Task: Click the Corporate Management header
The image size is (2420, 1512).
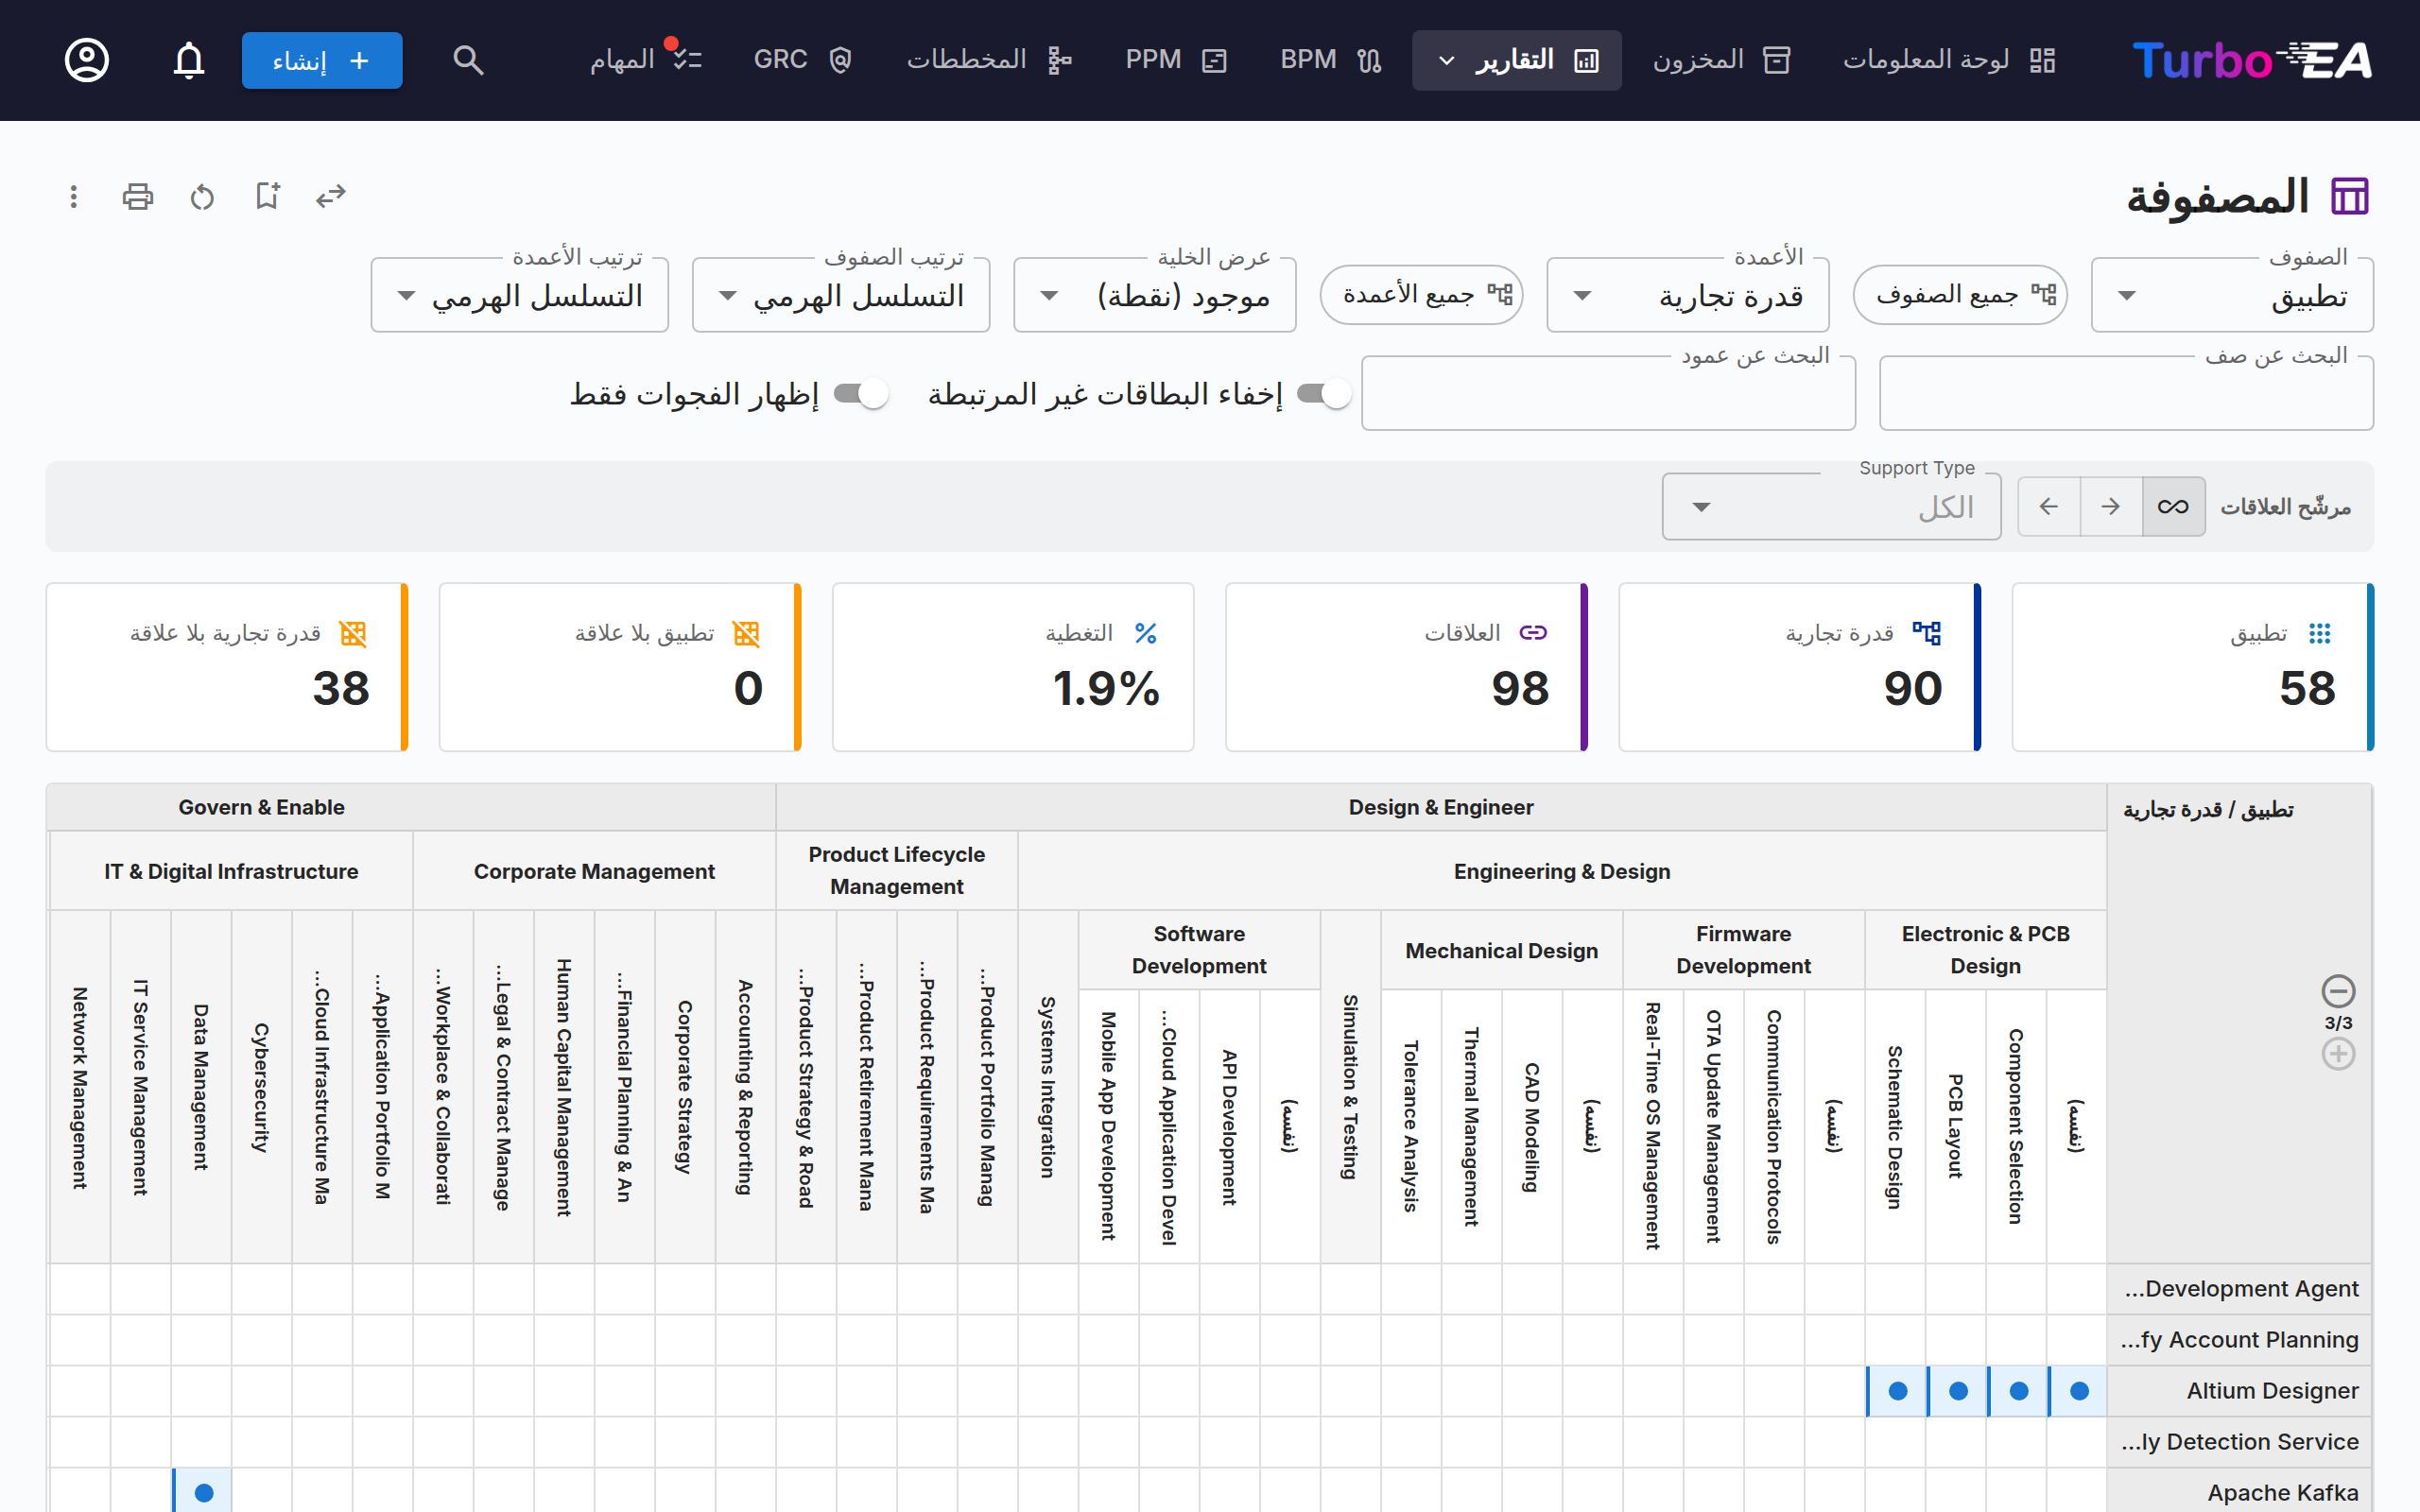Action: pos(594,871)
